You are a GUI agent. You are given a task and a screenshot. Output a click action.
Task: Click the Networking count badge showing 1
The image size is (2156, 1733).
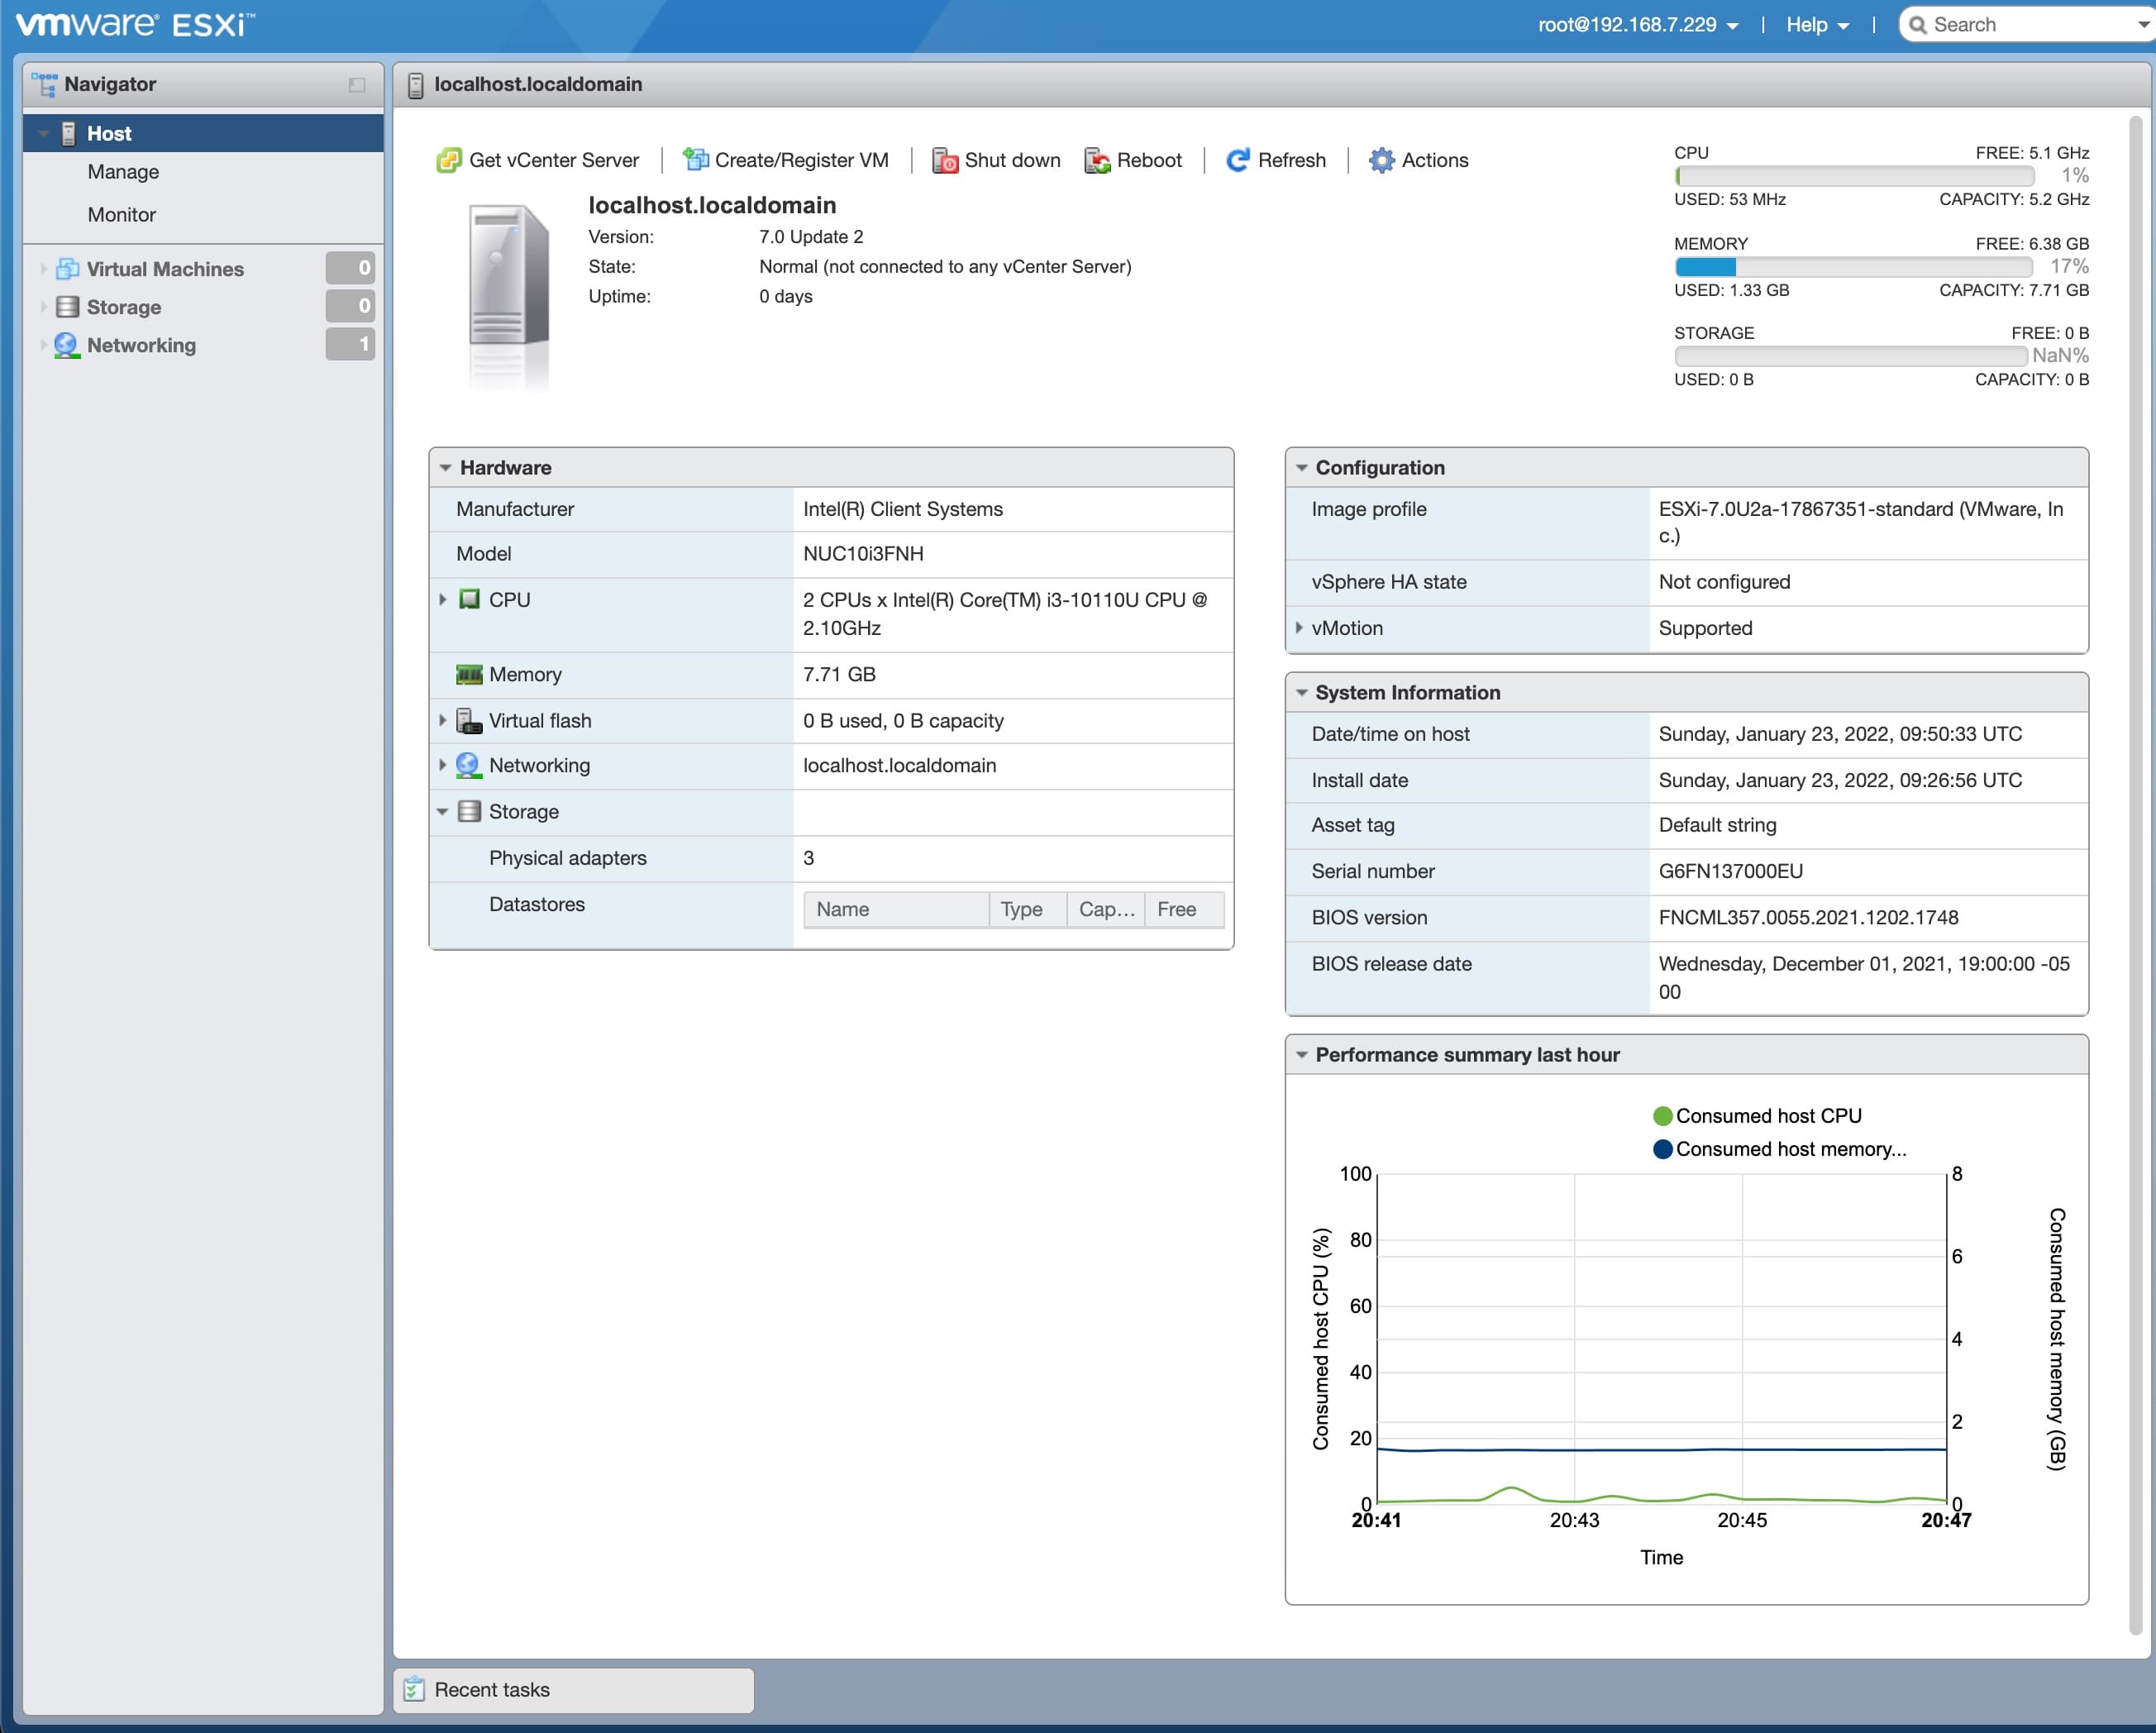(x=350, y=344)
